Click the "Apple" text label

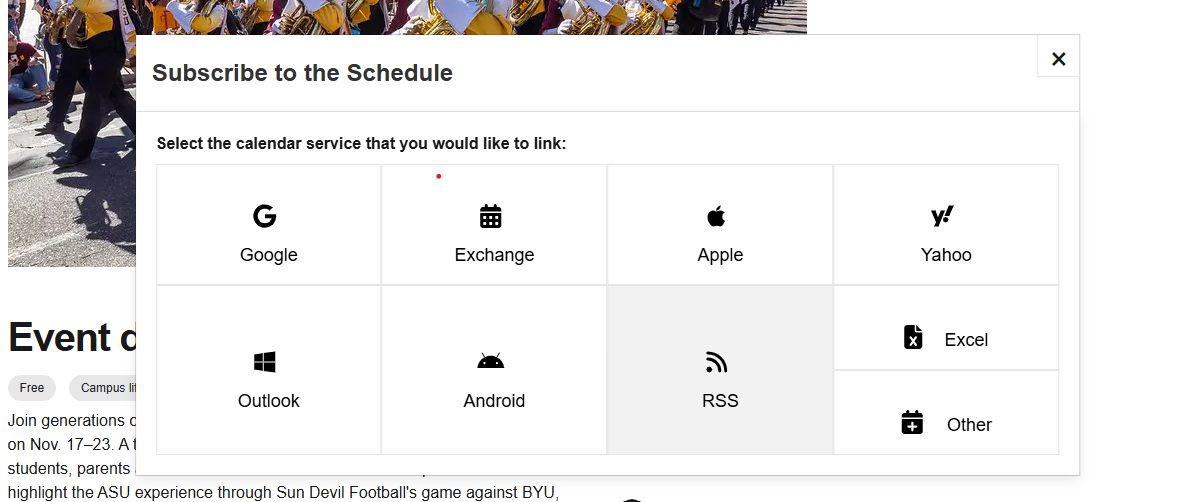pos(720,255)
